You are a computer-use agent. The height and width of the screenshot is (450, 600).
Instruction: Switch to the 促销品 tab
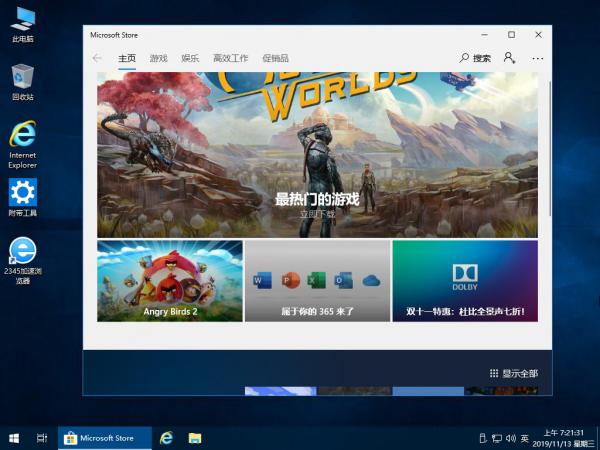coord(276,58)
